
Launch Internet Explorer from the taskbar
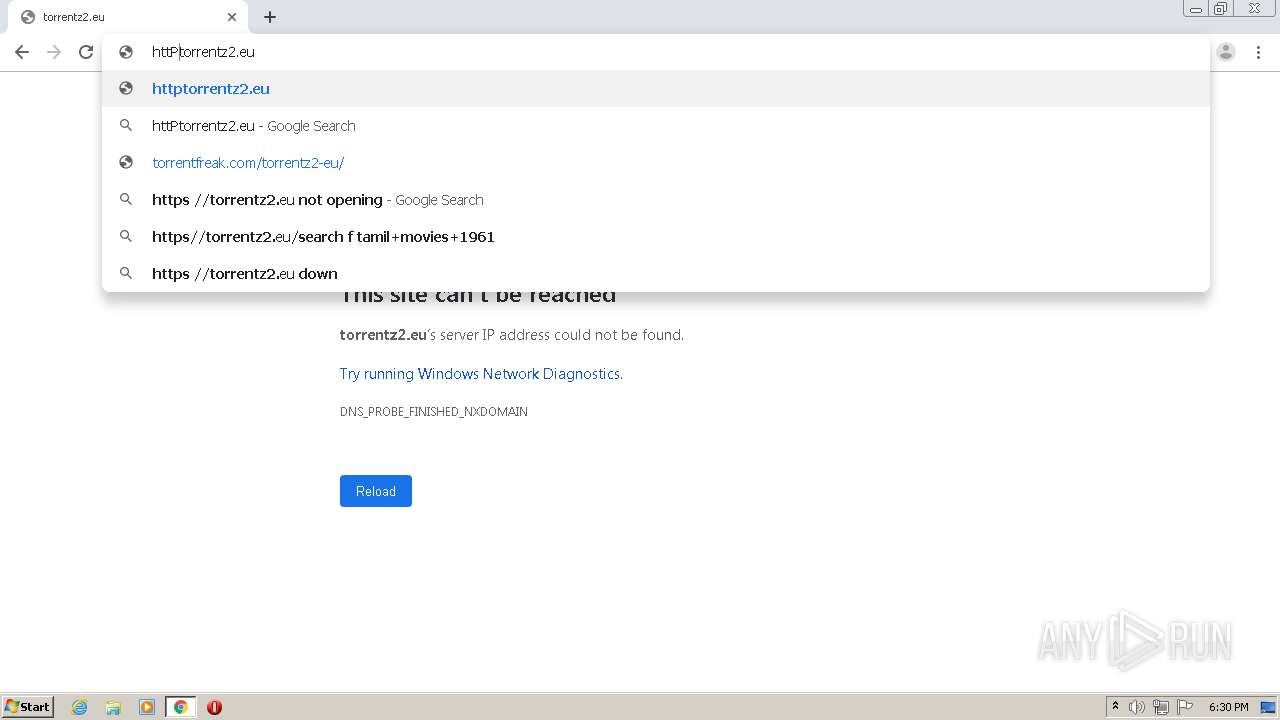point(80,707)
